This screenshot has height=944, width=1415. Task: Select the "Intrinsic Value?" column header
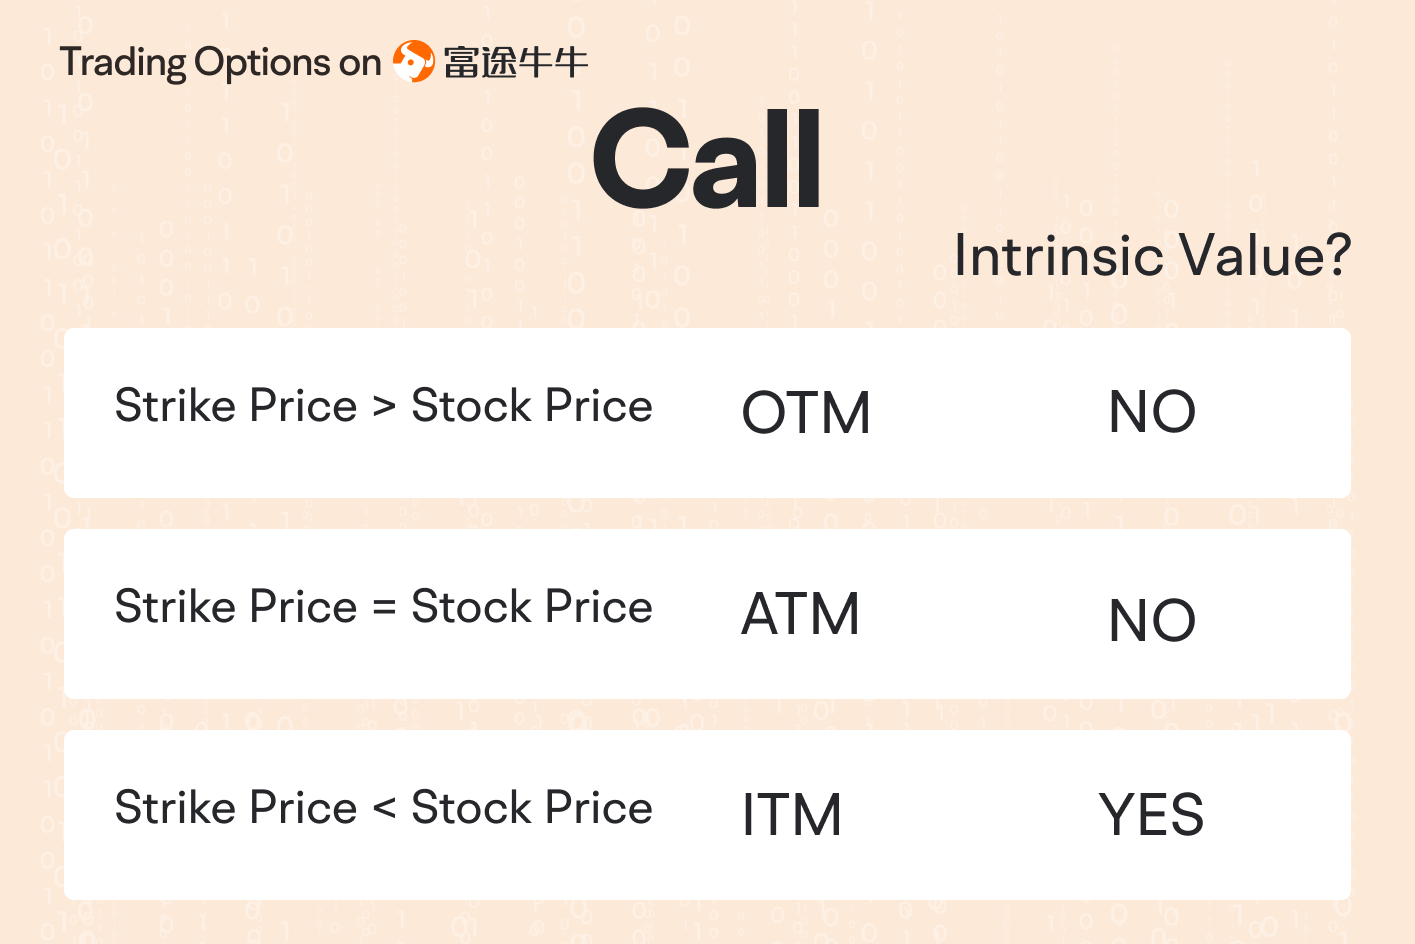click(1152, 256)
